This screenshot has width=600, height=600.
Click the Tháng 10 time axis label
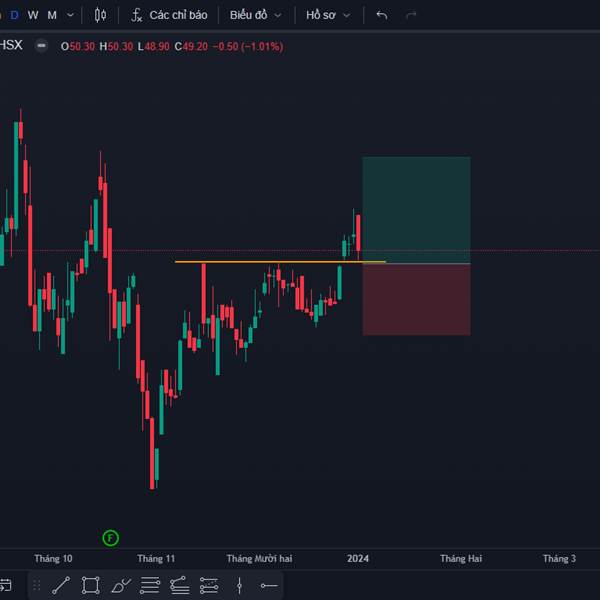[53, 559]
